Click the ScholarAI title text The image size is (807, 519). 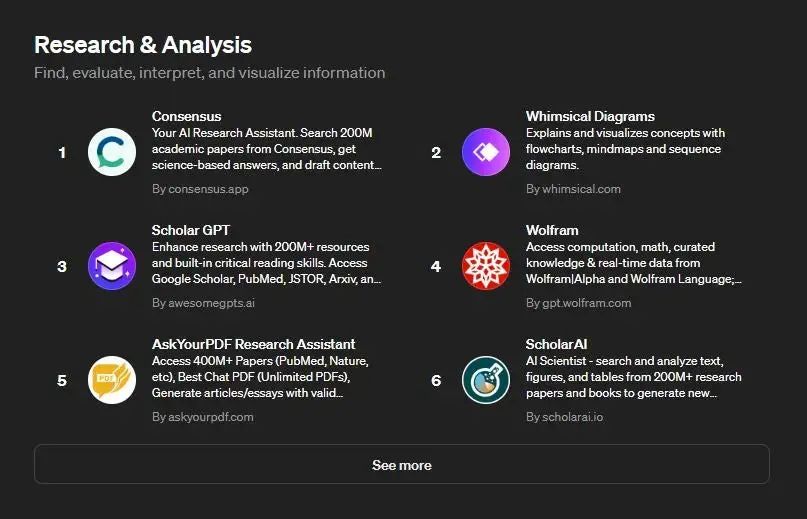click(x=556, y=344)
